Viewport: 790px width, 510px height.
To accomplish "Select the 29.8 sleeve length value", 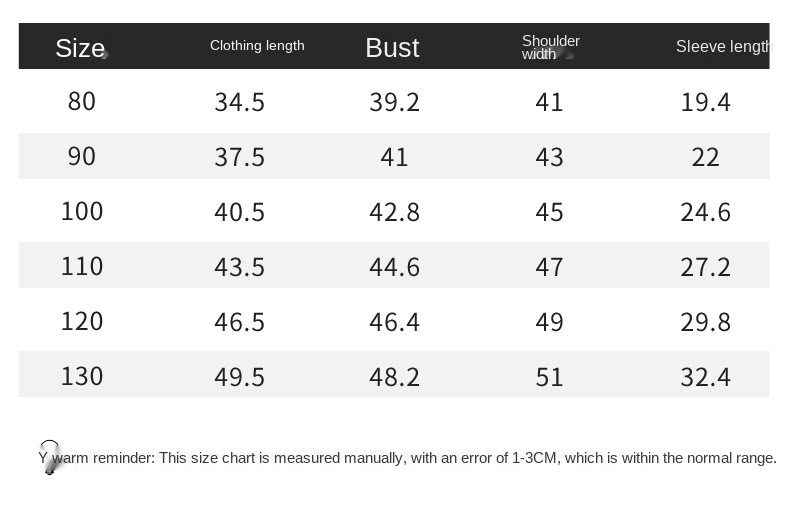I will 705,322.
